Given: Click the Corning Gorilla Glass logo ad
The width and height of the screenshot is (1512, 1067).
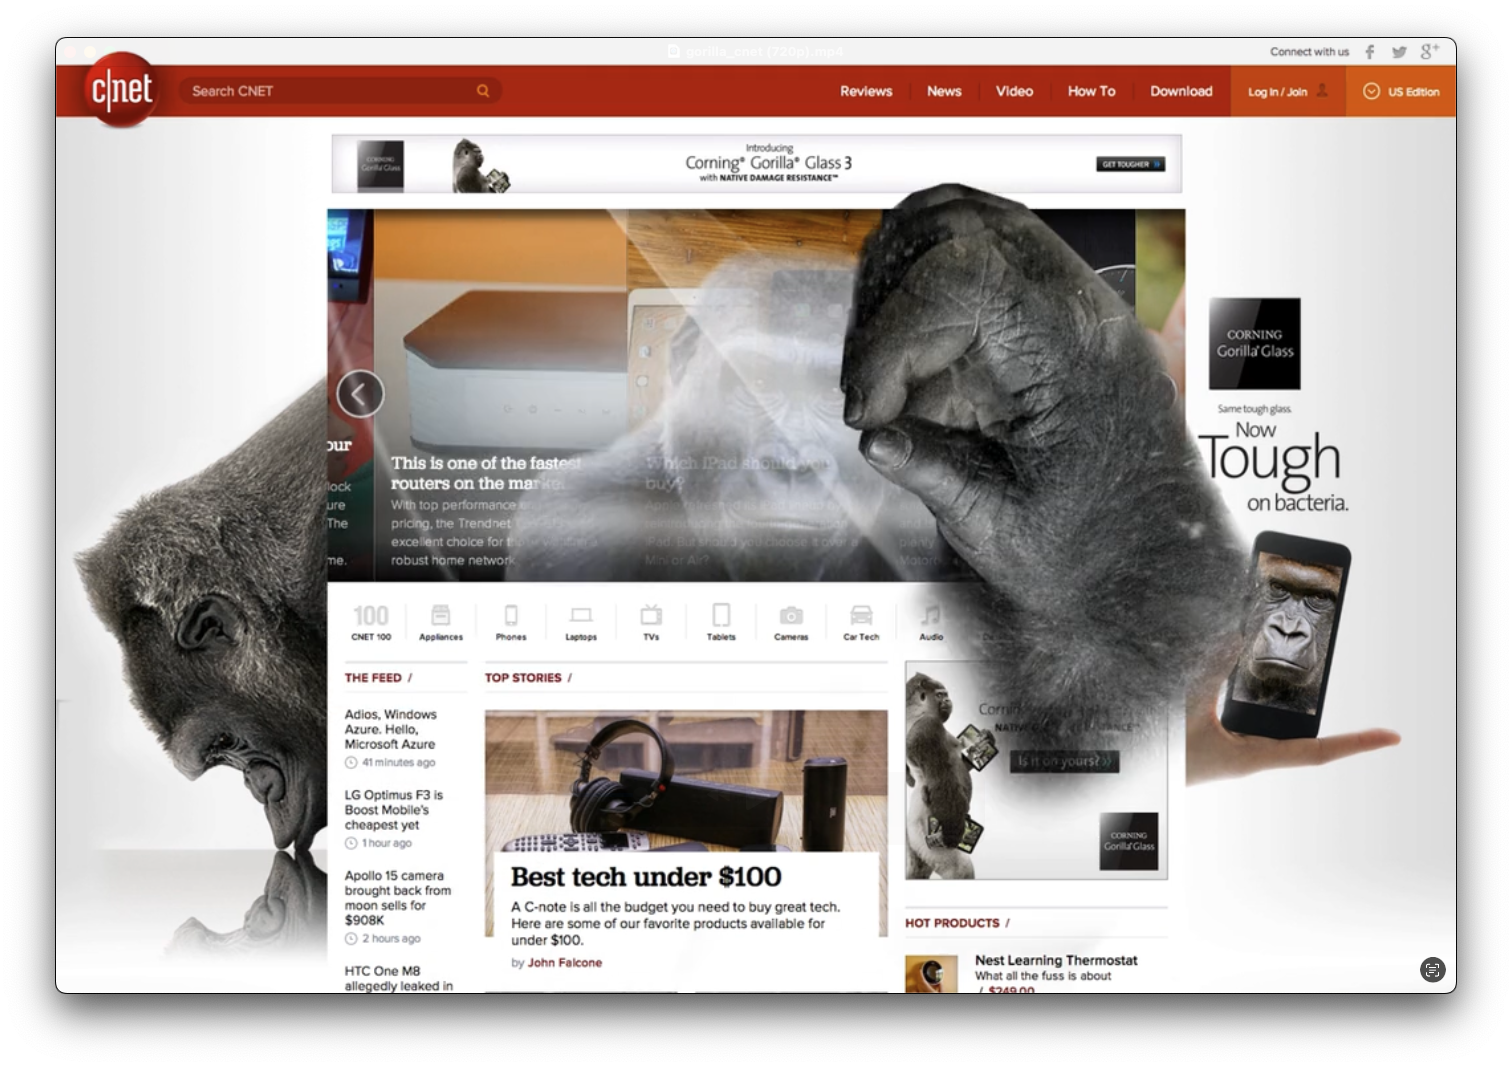Looking at the screenshot, I should click(x=1255, y=343).
